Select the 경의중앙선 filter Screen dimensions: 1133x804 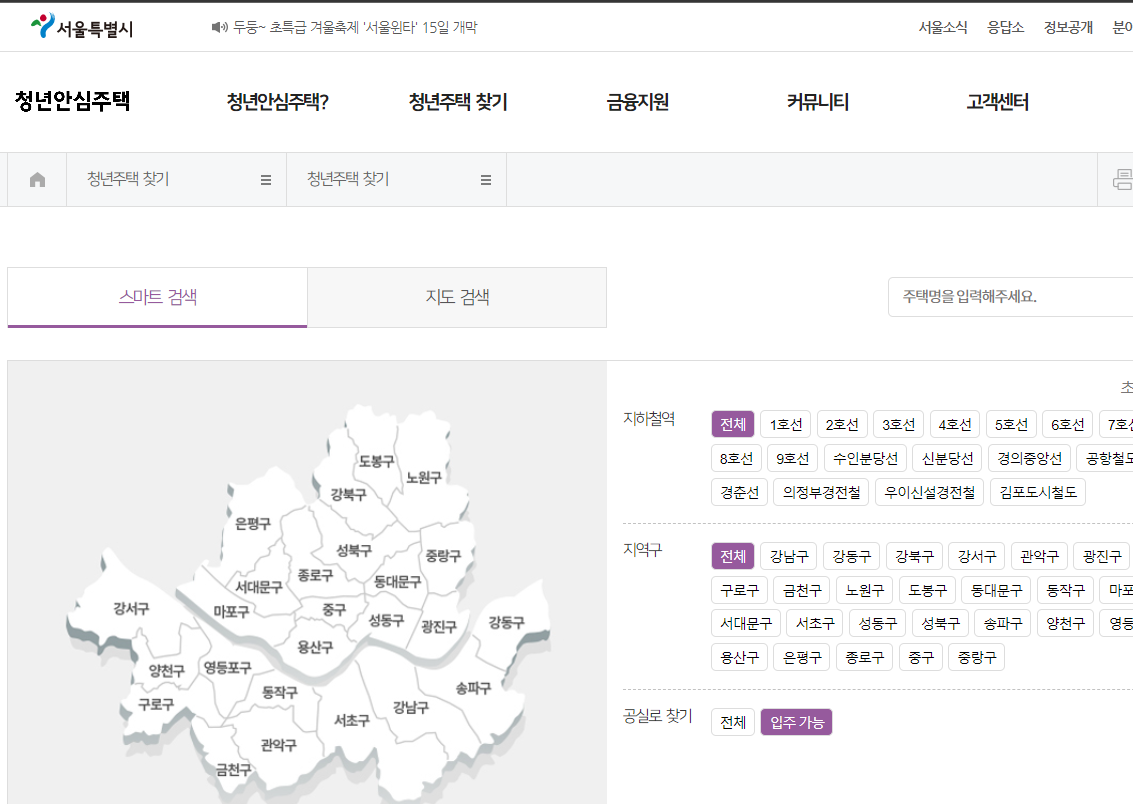1029,458
